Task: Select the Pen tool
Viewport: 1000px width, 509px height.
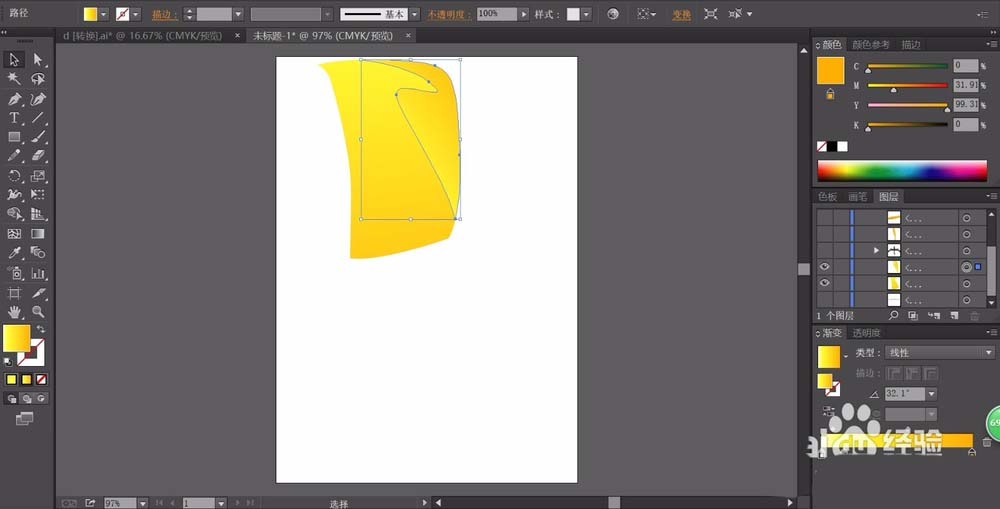Action: (14, 99)
